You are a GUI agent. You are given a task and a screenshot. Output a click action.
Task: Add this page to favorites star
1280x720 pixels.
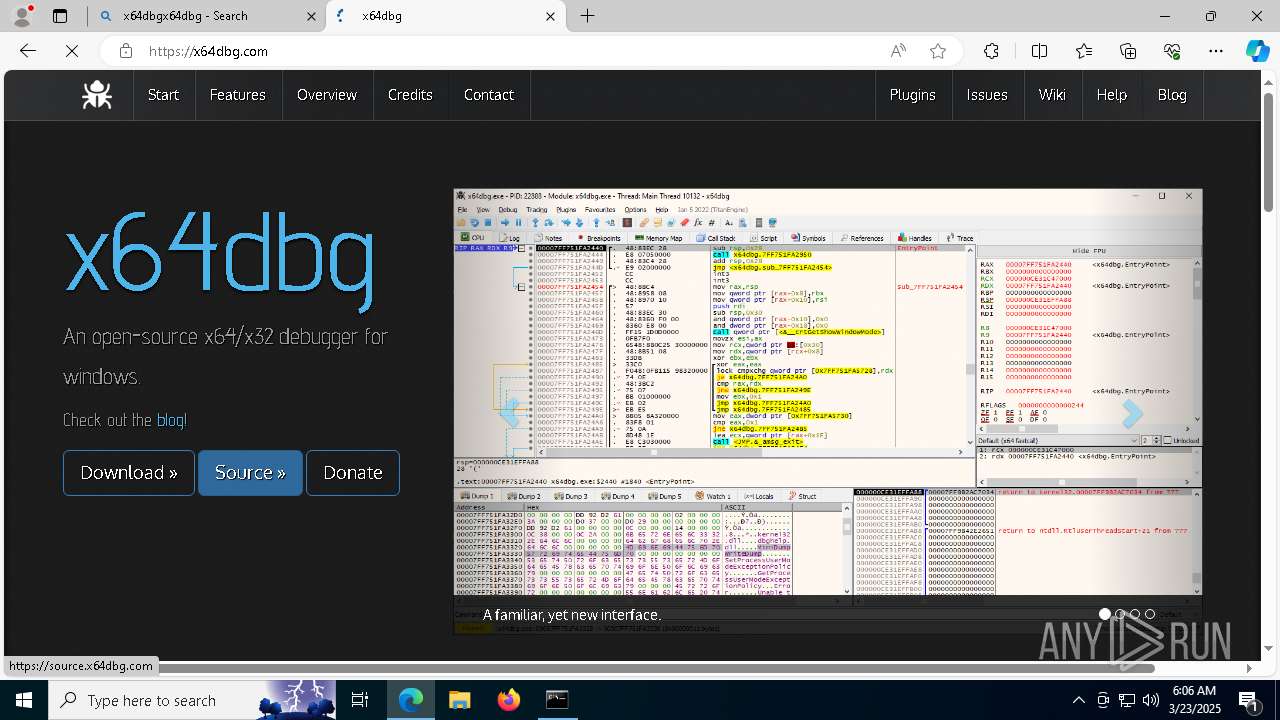(938, 51)
